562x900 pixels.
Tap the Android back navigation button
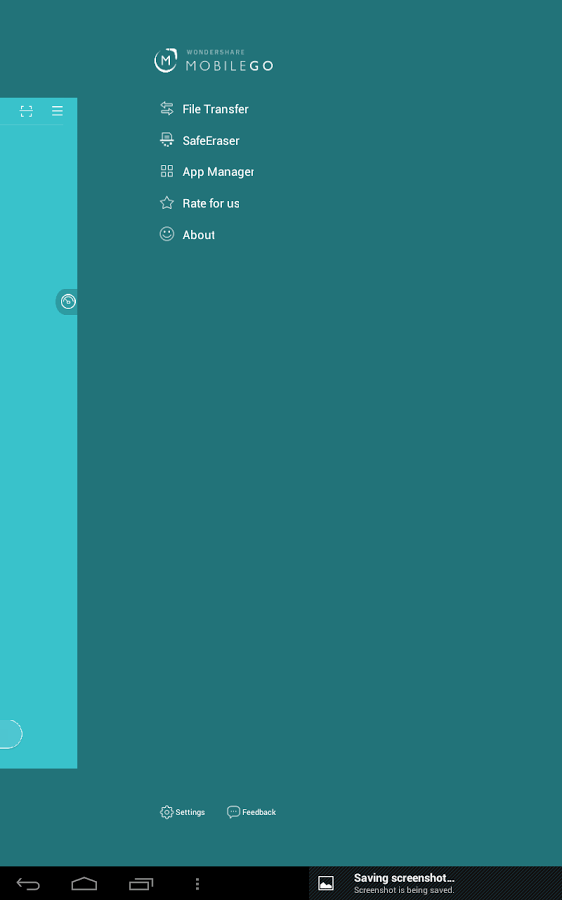coord(28,883)
